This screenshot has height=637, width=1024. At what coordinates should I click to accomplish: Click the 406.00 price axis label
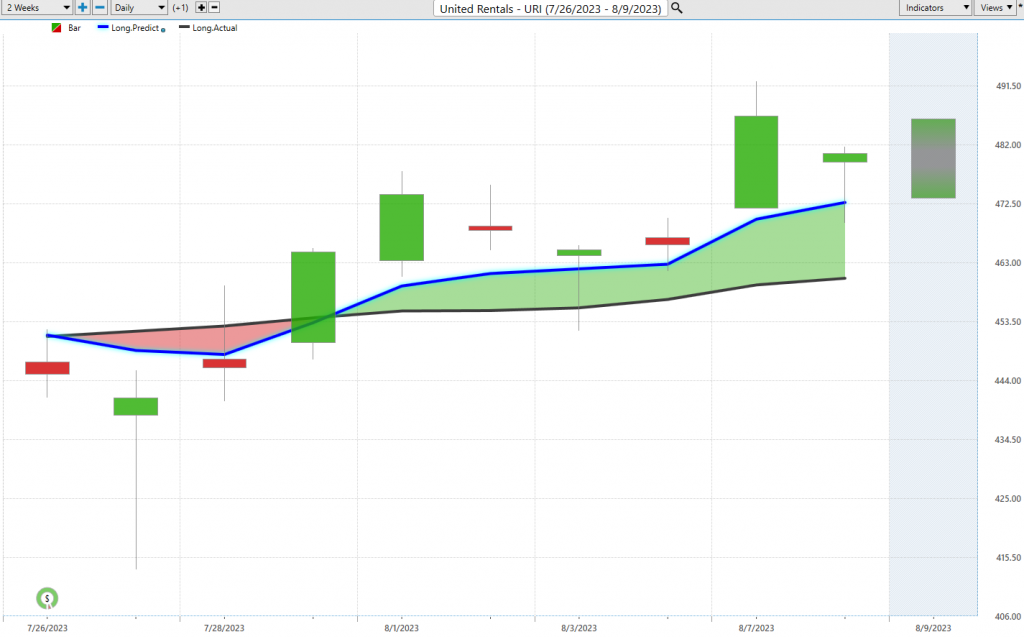(1008, 617)
